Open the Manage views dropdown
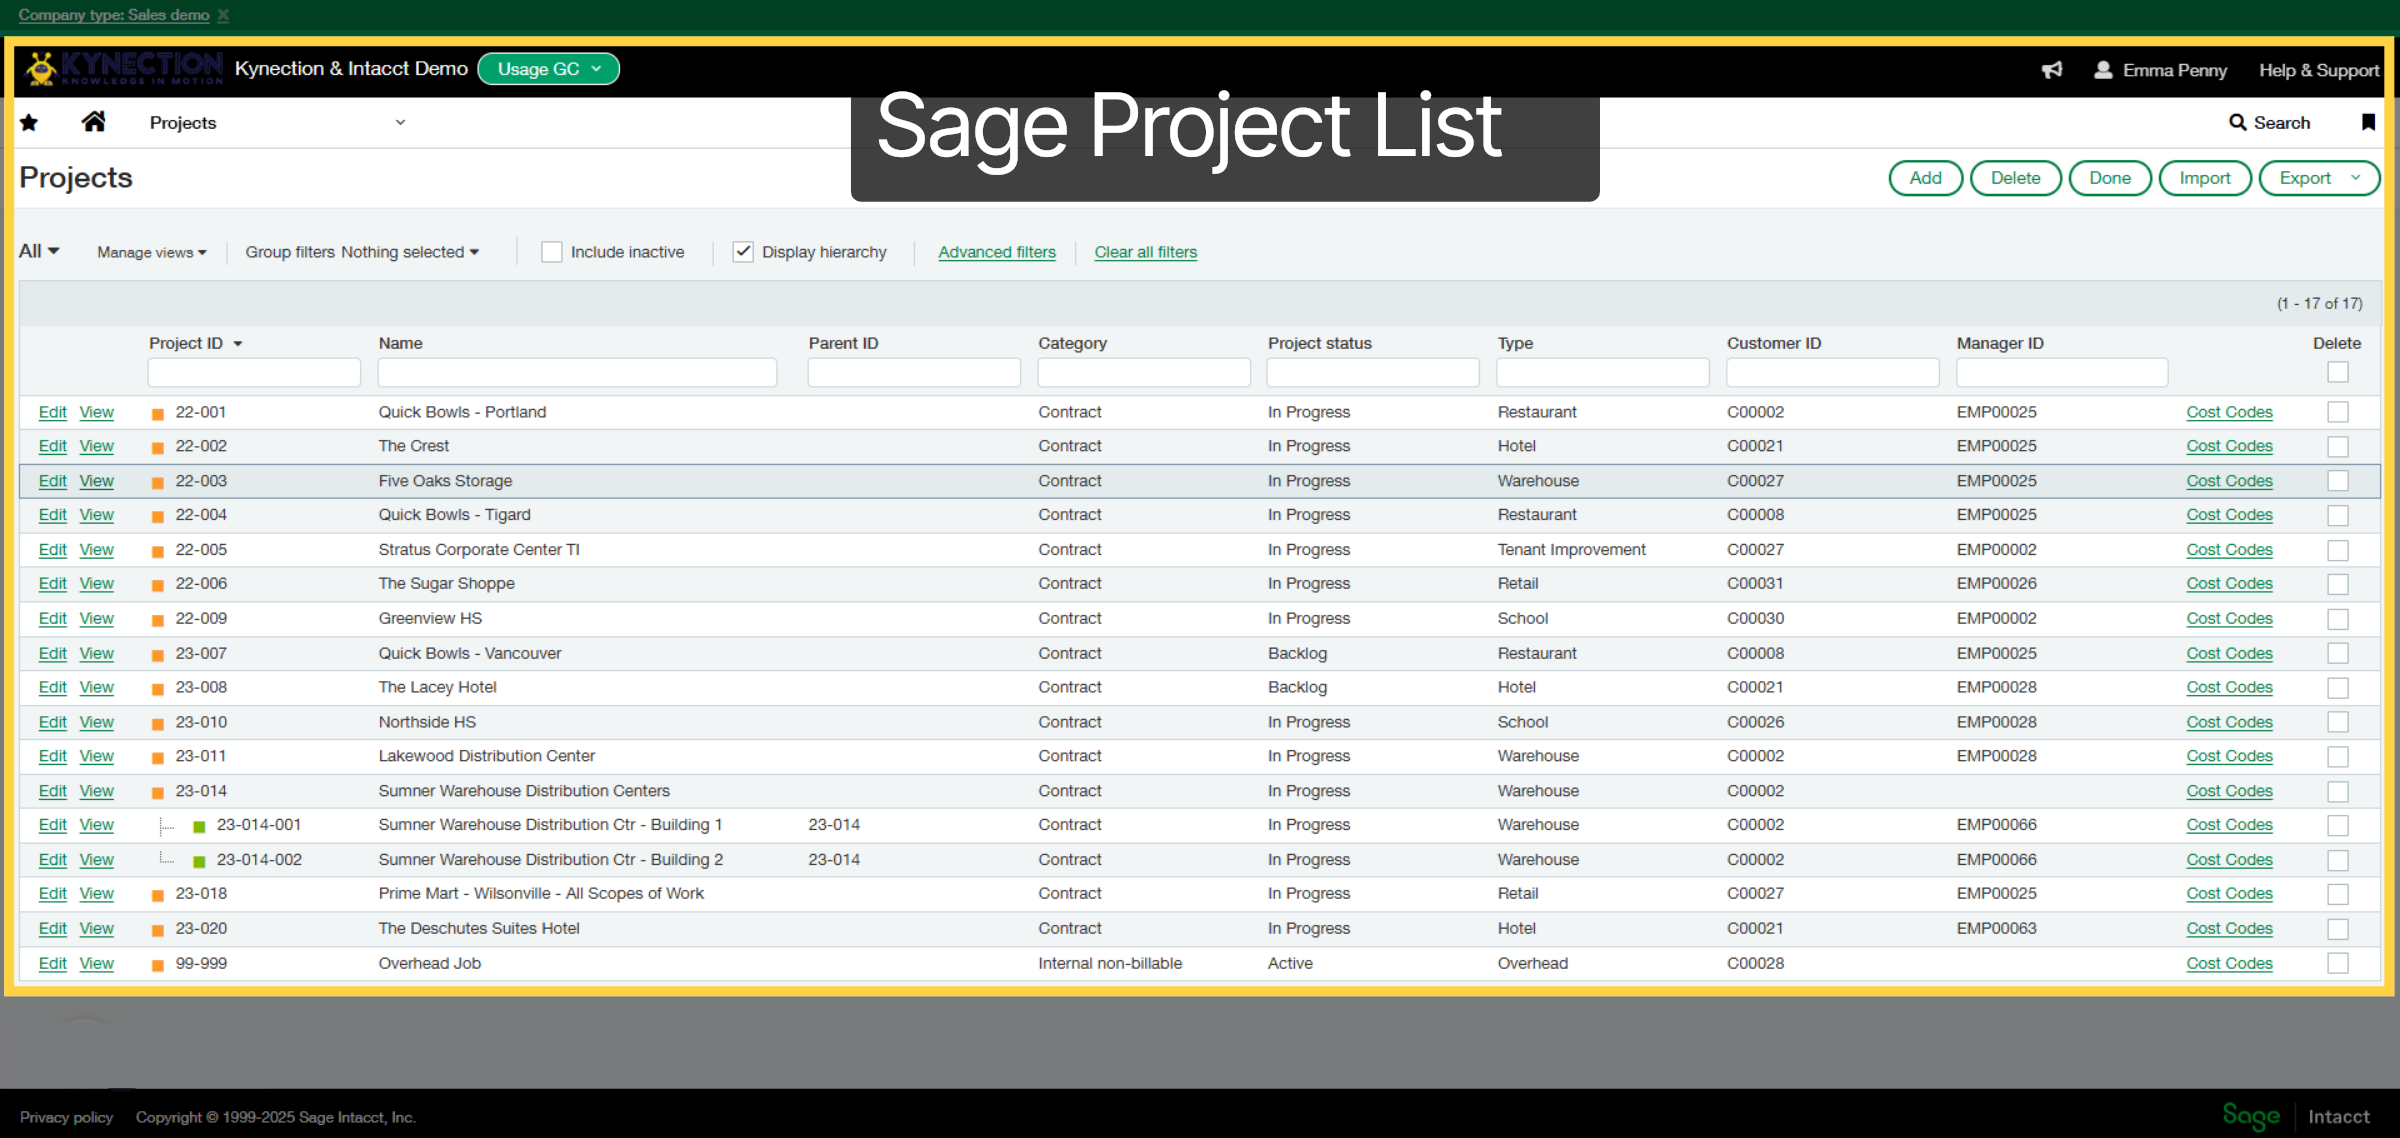This screenshot has height=1138, width=2400. pos(152,252)
